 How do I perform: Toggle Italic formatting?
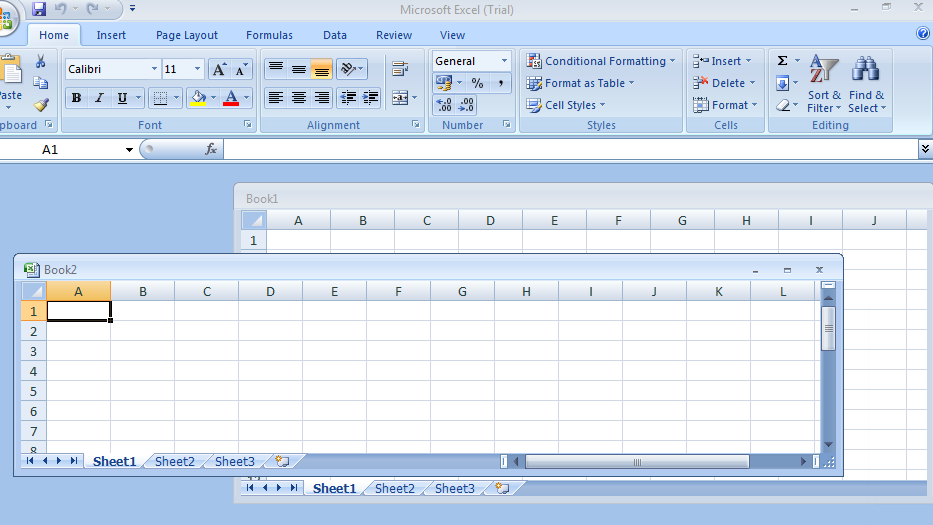point(99,98)
